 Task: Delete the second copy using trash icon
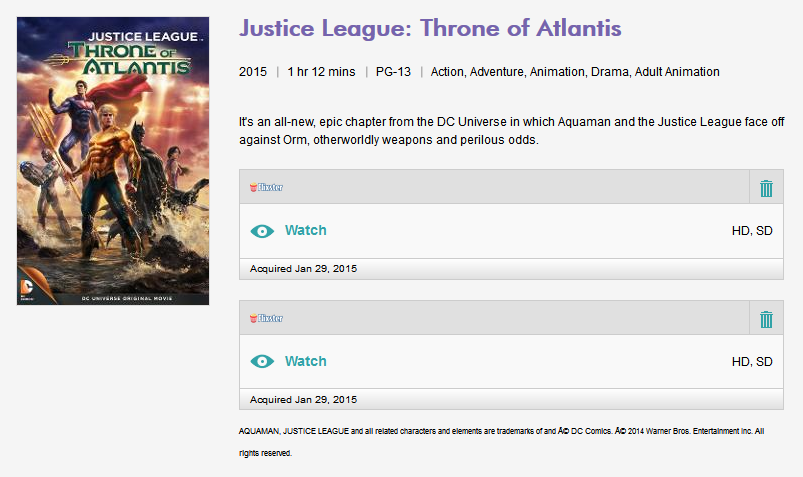click(x=766, y=319)
